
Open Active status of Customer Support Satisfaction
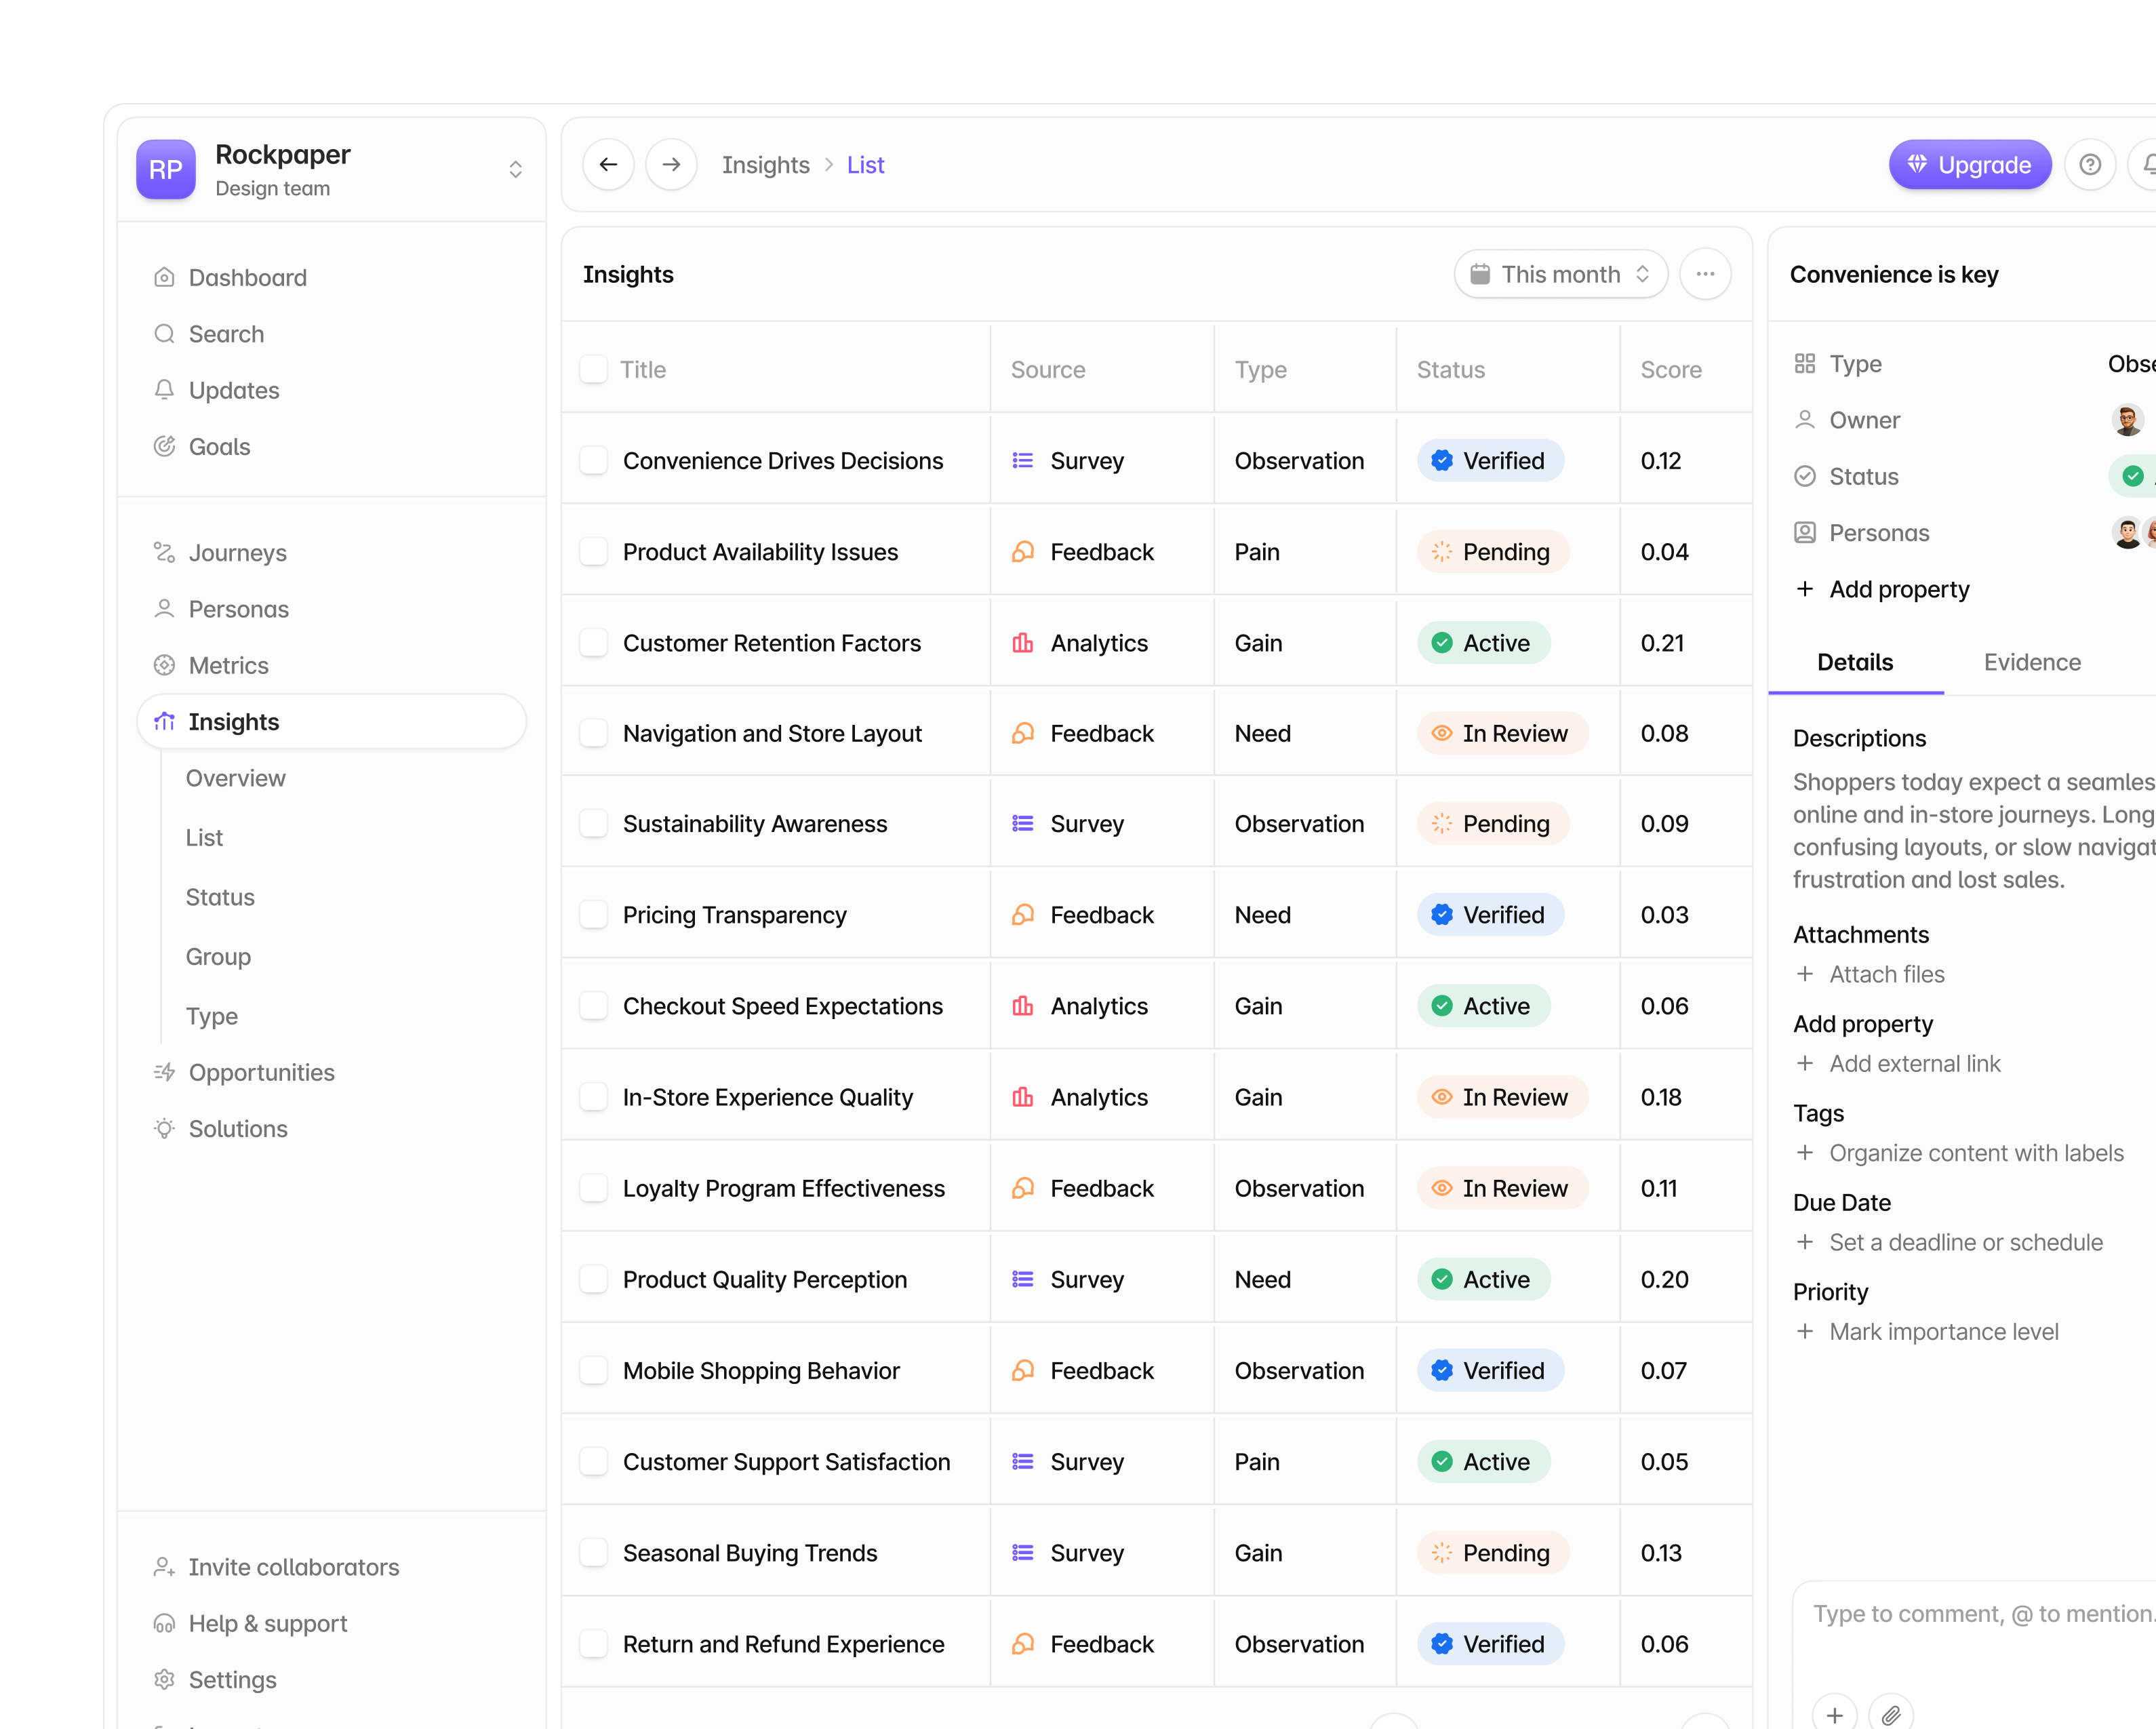coord(1483,1461)
